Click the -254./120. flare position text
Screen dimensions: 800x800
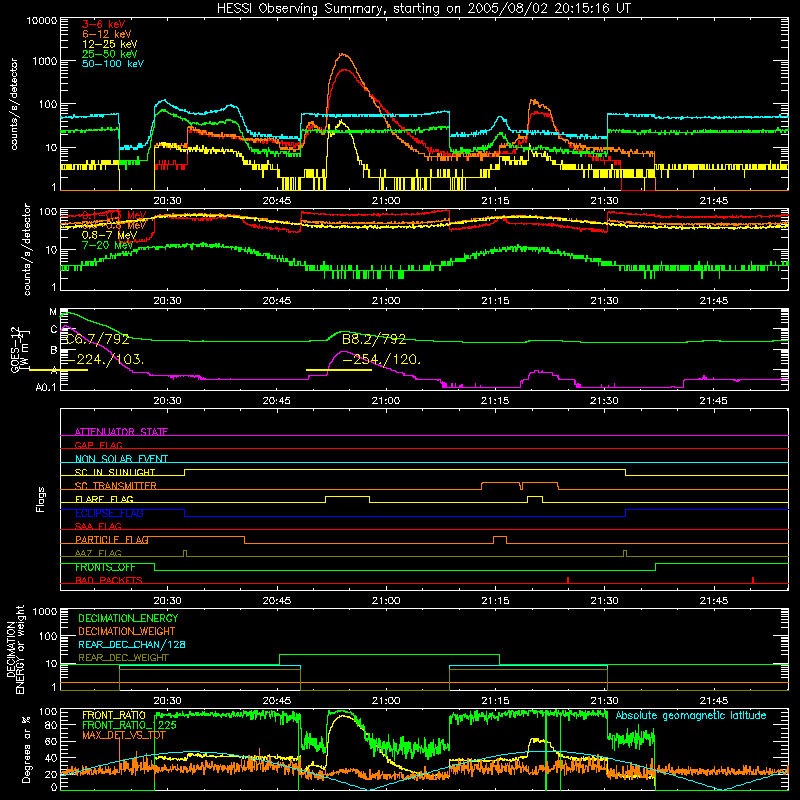point(382,360)
